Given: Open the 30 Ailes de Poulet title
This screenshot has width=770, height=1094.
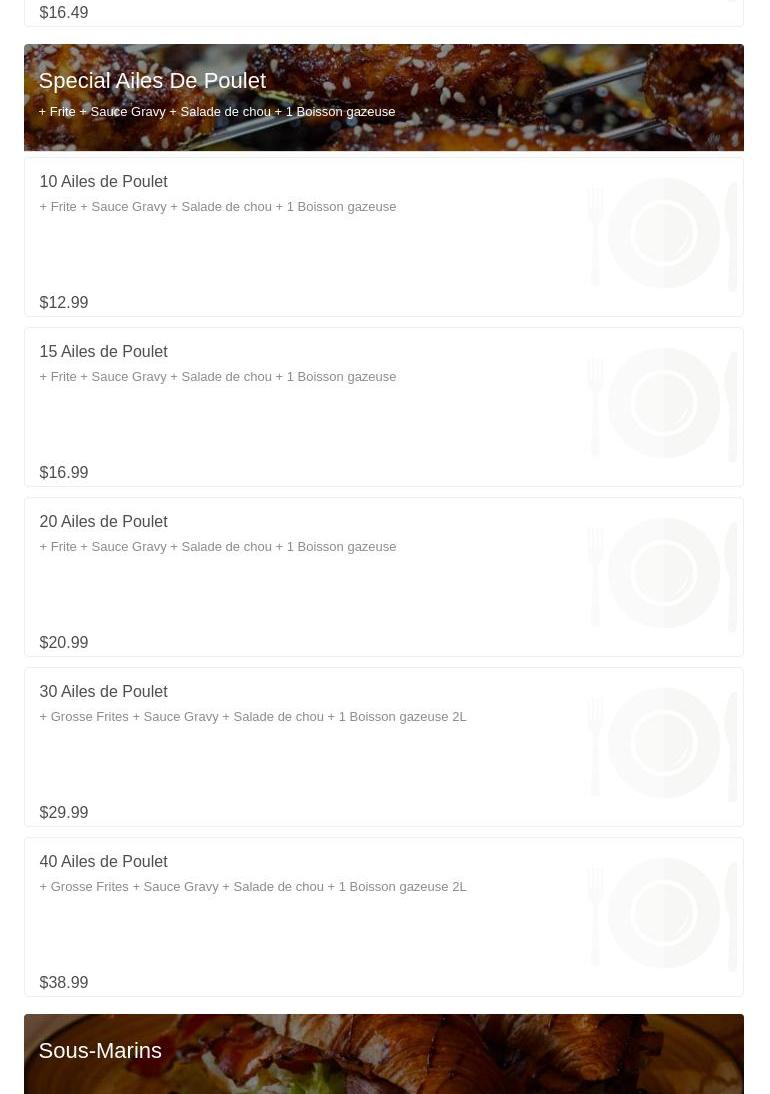Looking at the screenshot, I should click(x=103, y=692).
